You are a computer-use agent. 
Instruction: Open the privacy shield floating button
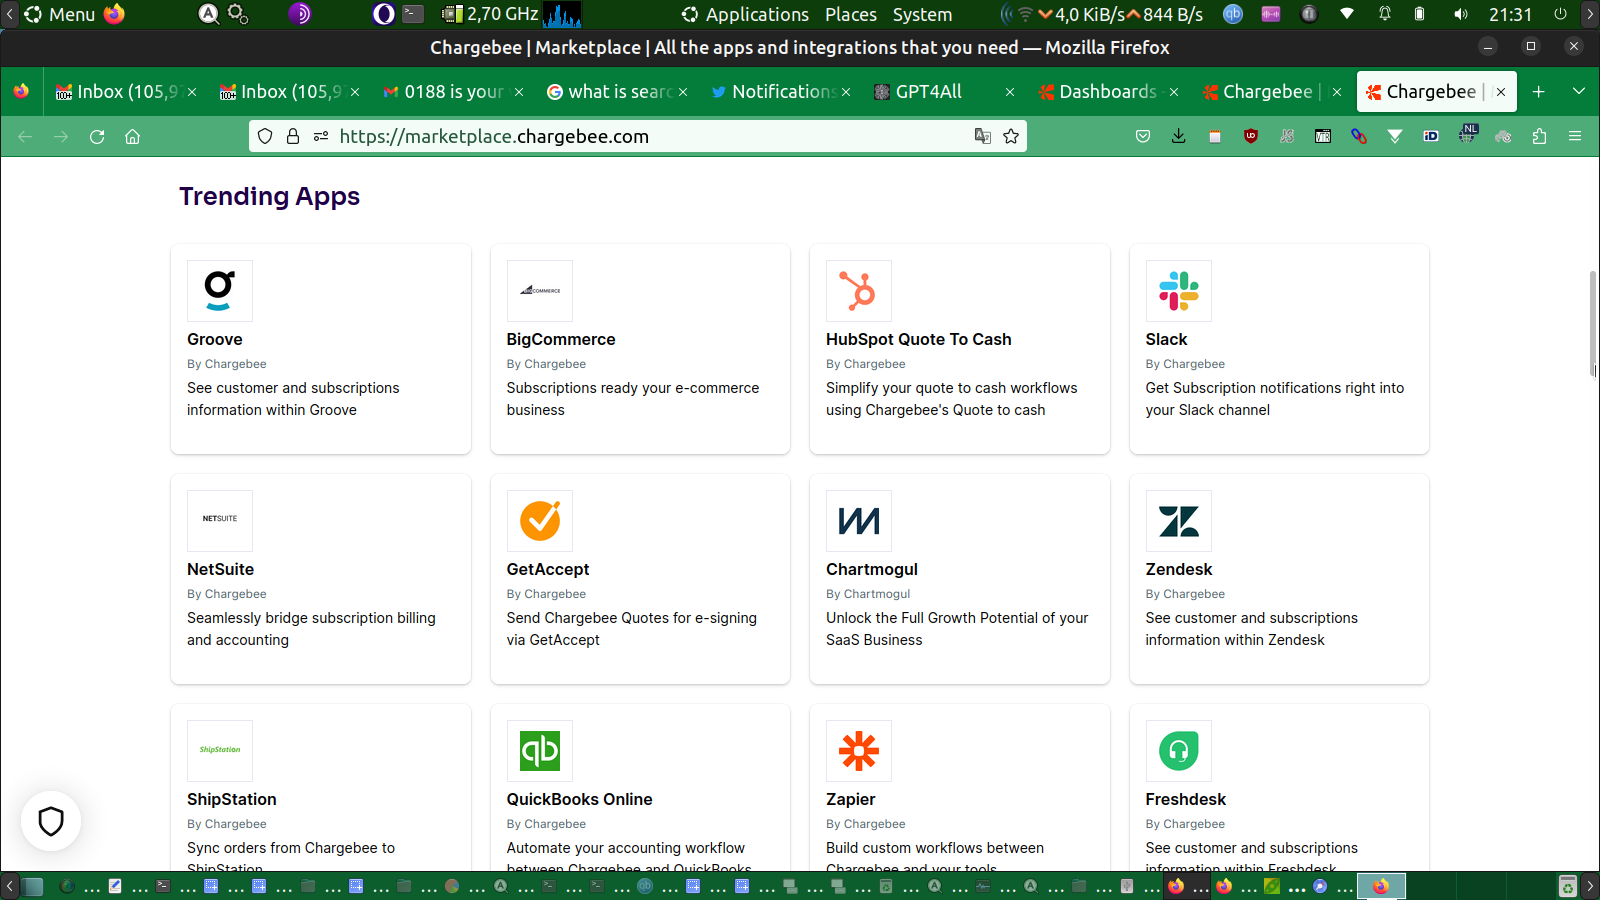(51, 821)
